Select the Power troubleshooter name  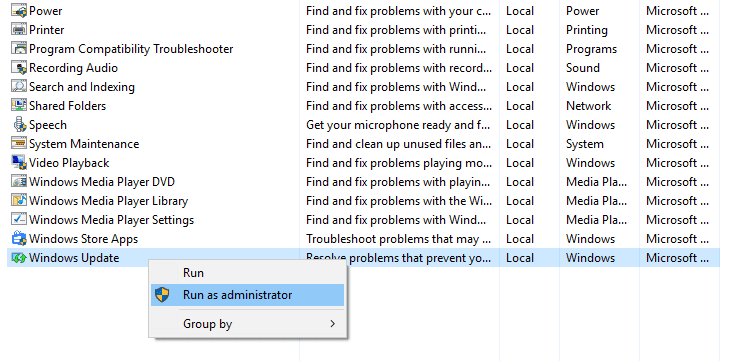coord(46,11)
